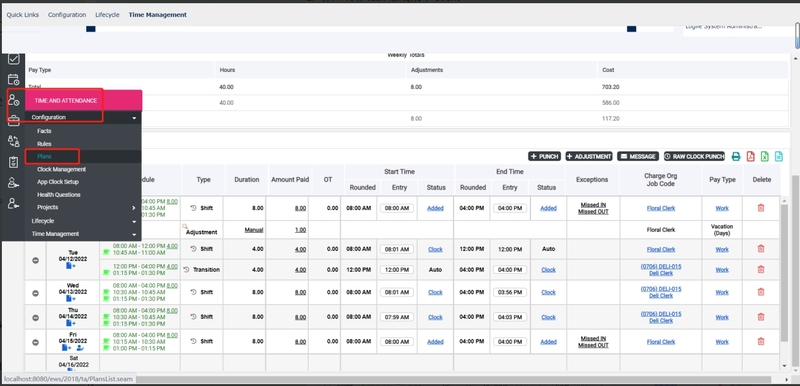Open the briefcase sidebar icon
Image resolution: width=800 pixels, height=386 pixels.
tap(14, 121)
